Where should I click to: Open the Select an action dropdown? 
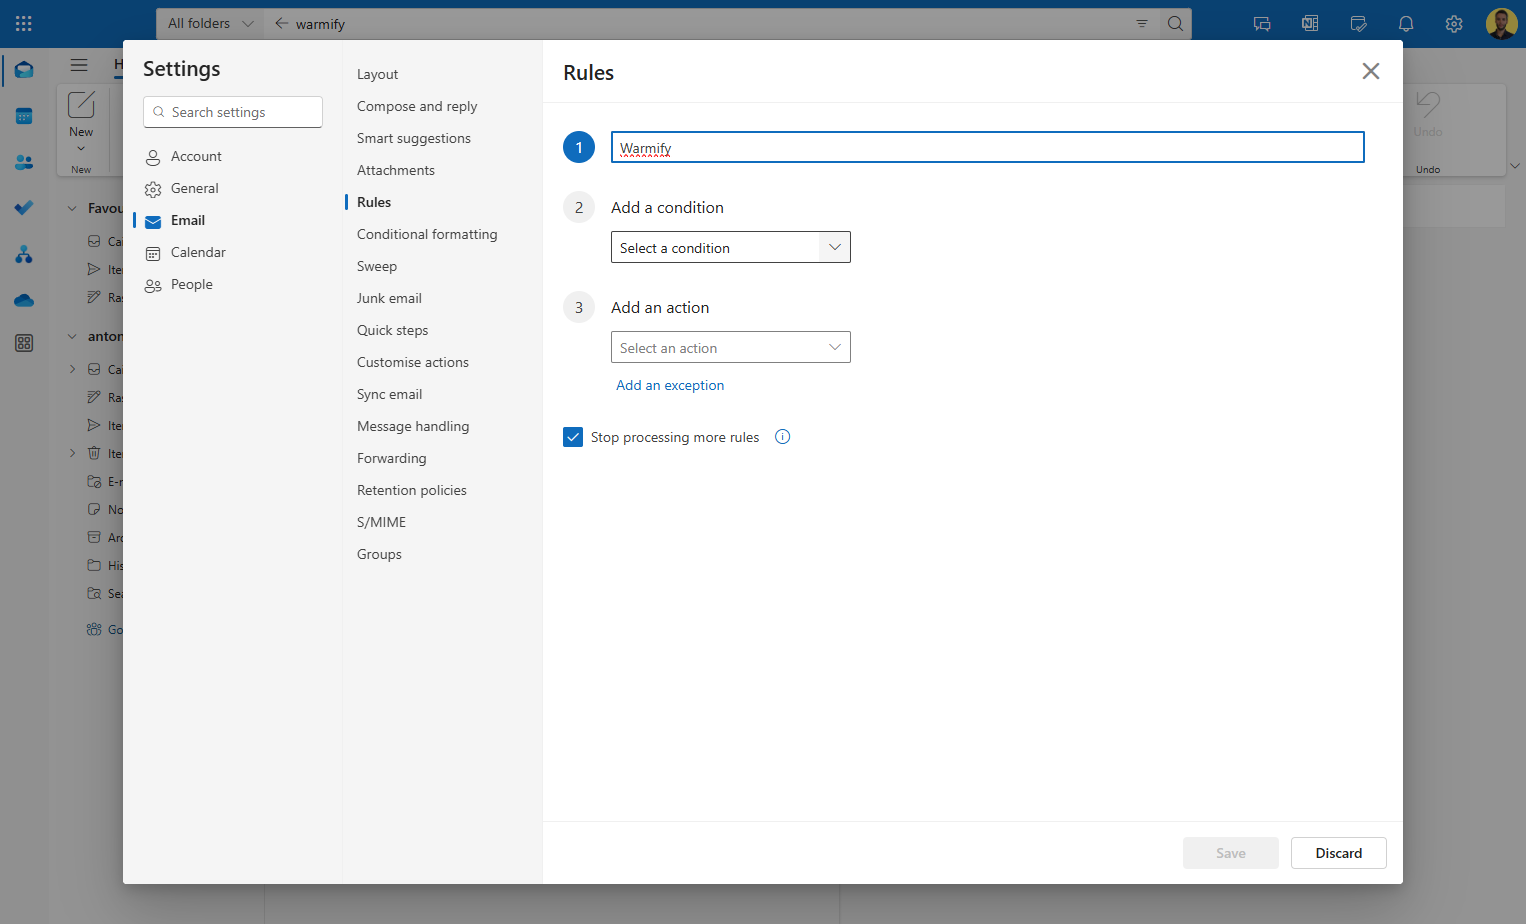(x=731, y=348)
